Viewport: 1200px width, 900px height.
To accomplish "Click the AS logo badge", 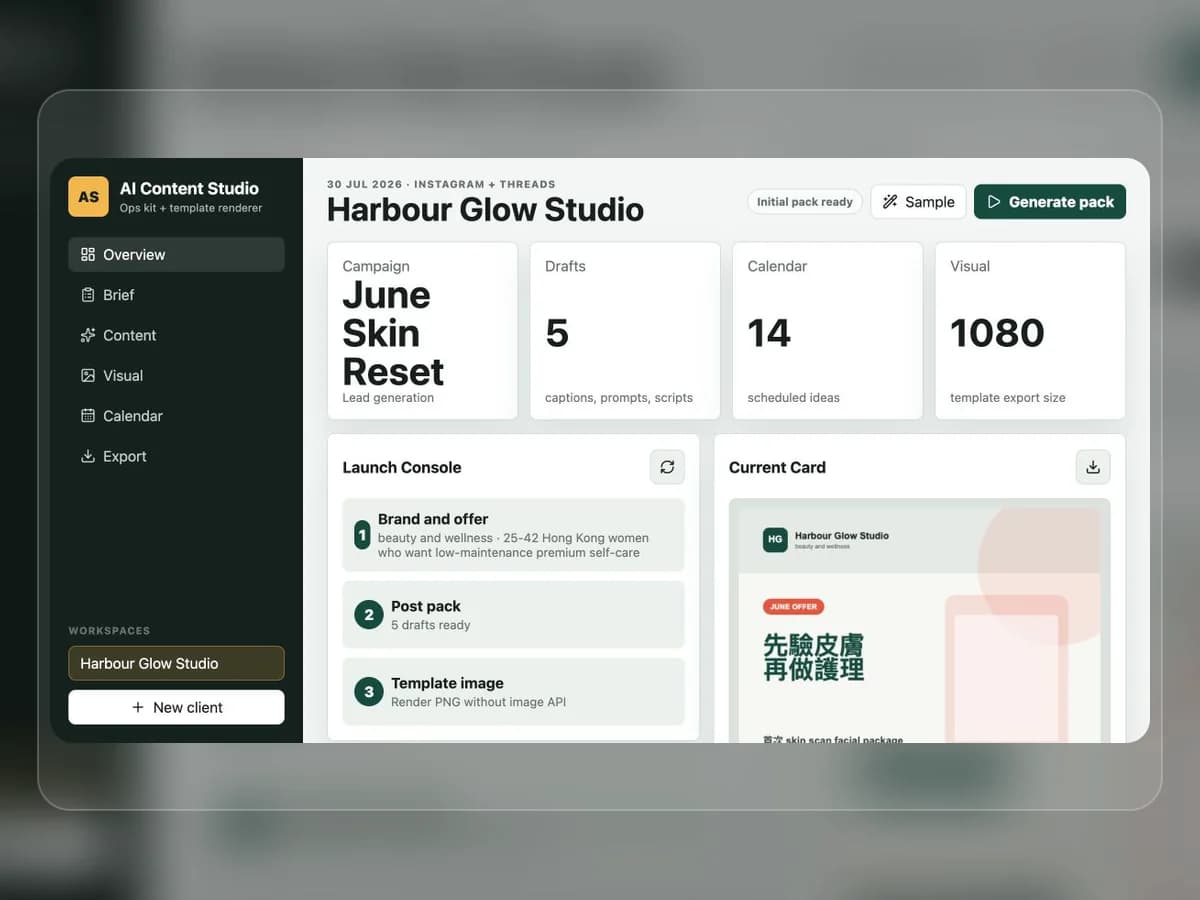I will tap(88, 197).
